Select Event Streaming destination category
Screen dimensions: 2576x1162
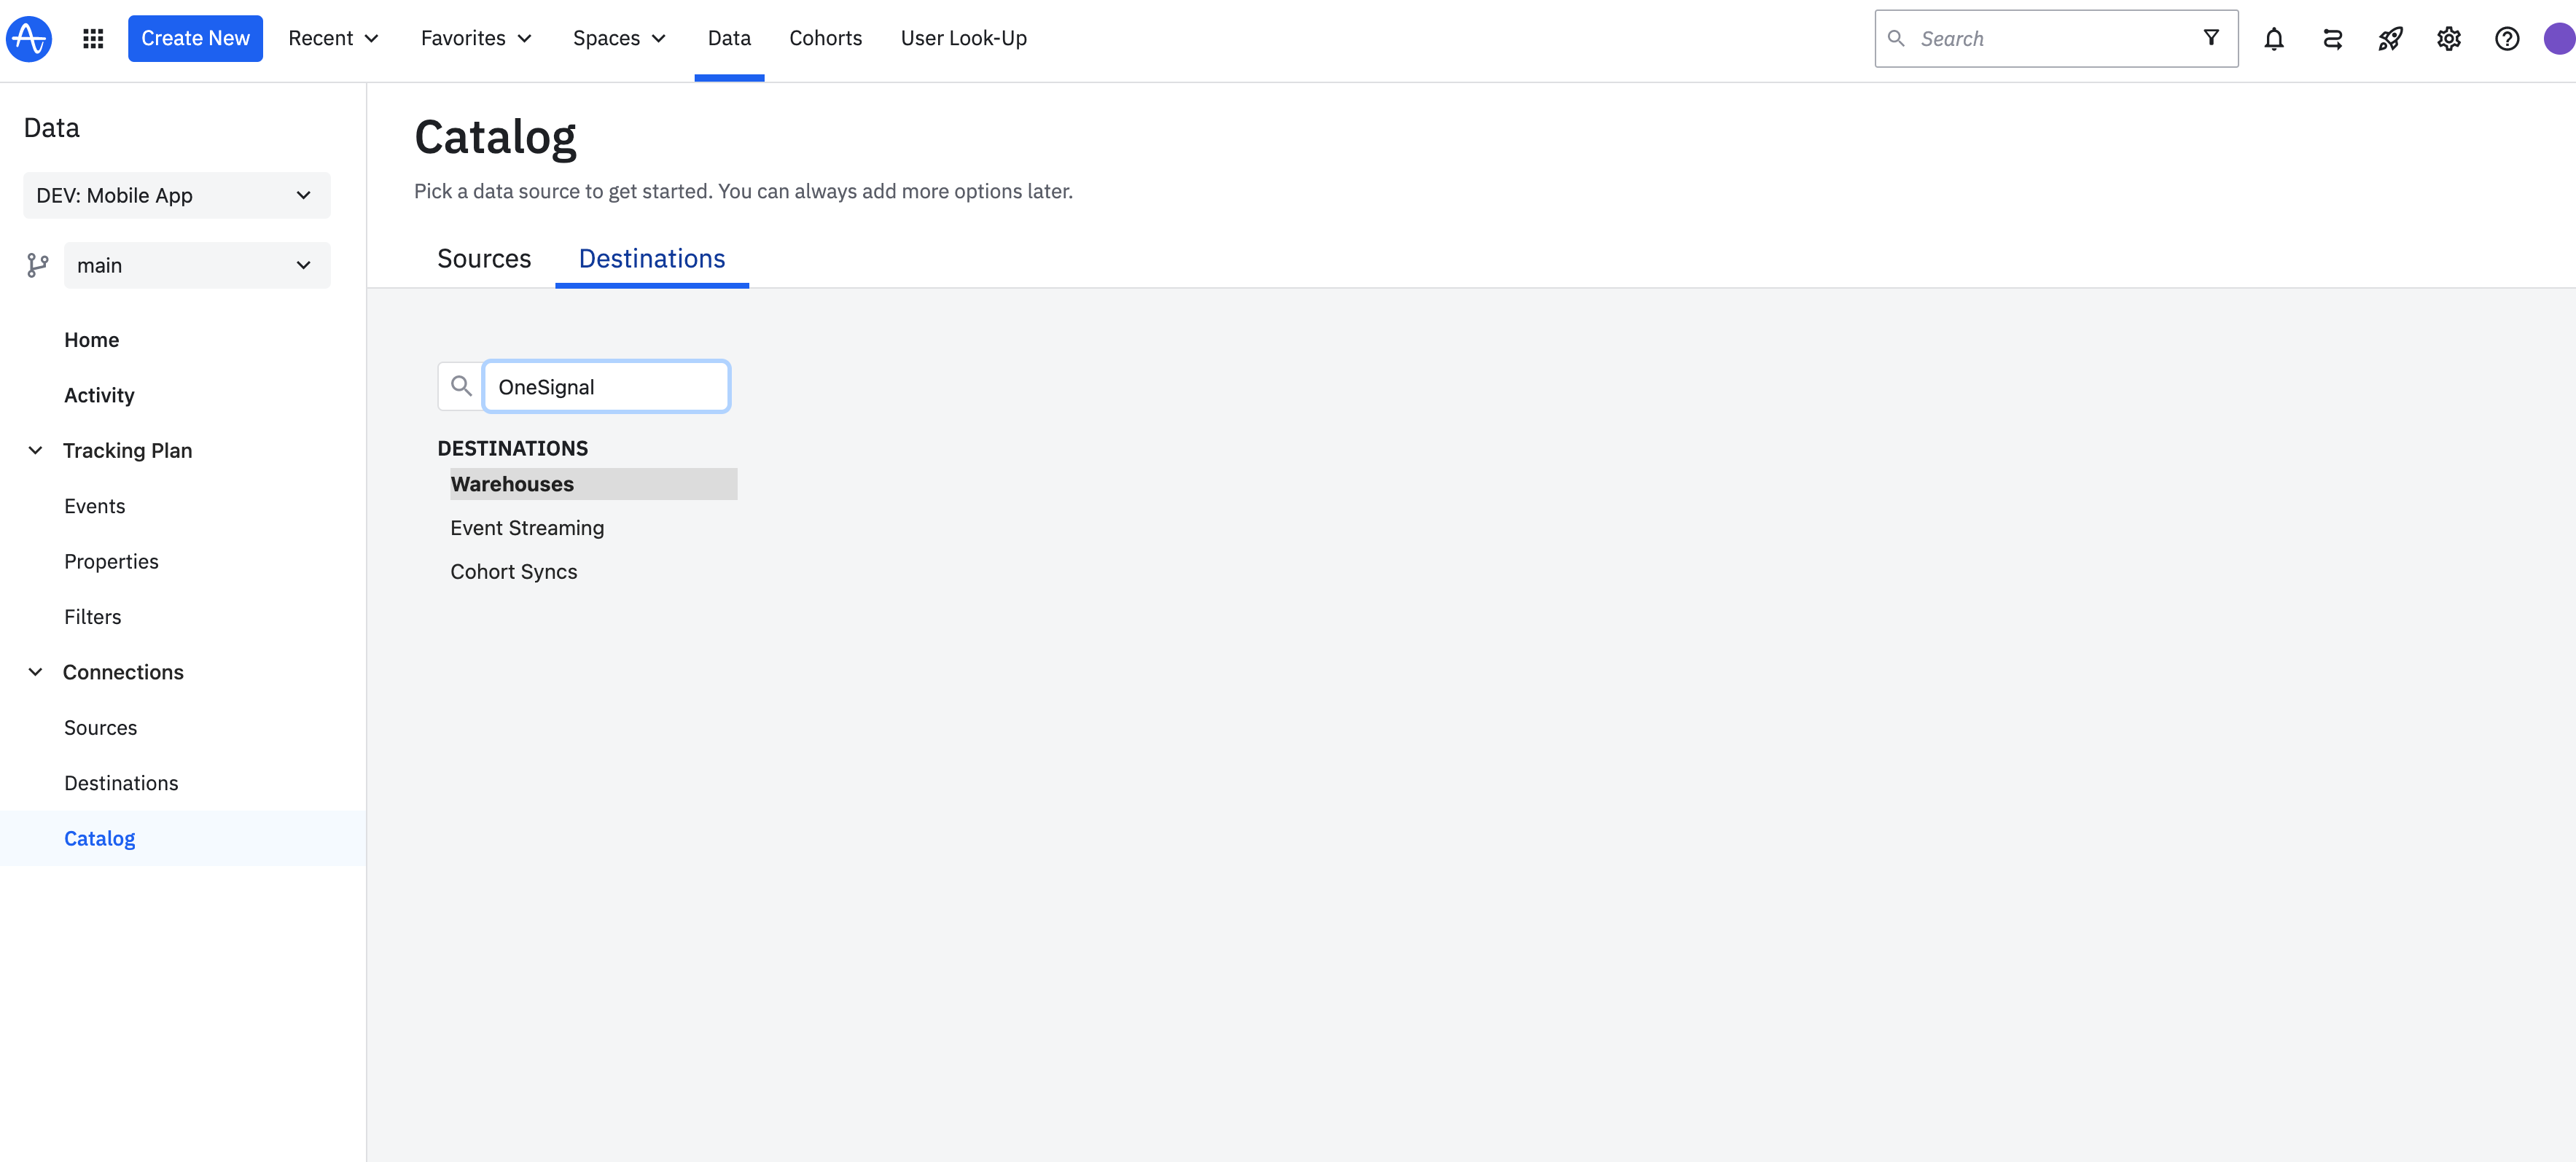click(x=527, y=528)
